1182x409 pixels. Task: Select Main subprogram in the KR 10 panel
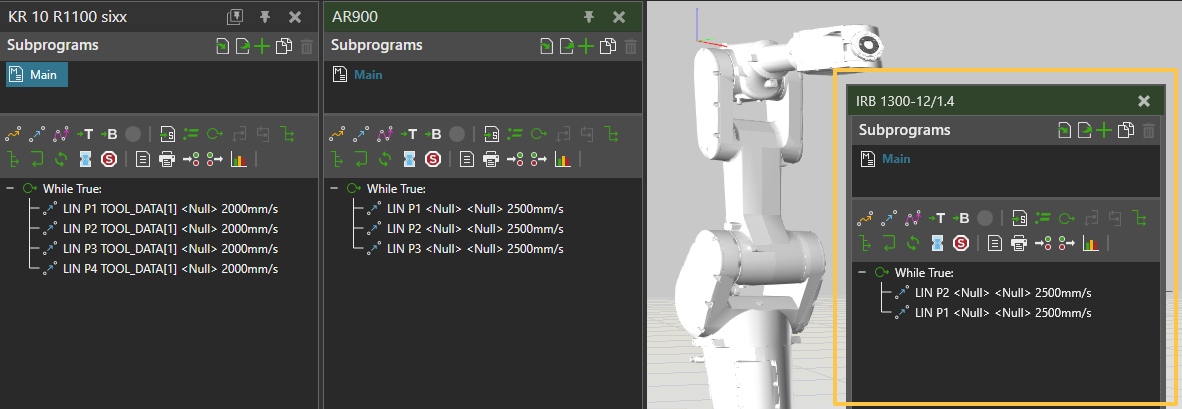pos(36,75)
